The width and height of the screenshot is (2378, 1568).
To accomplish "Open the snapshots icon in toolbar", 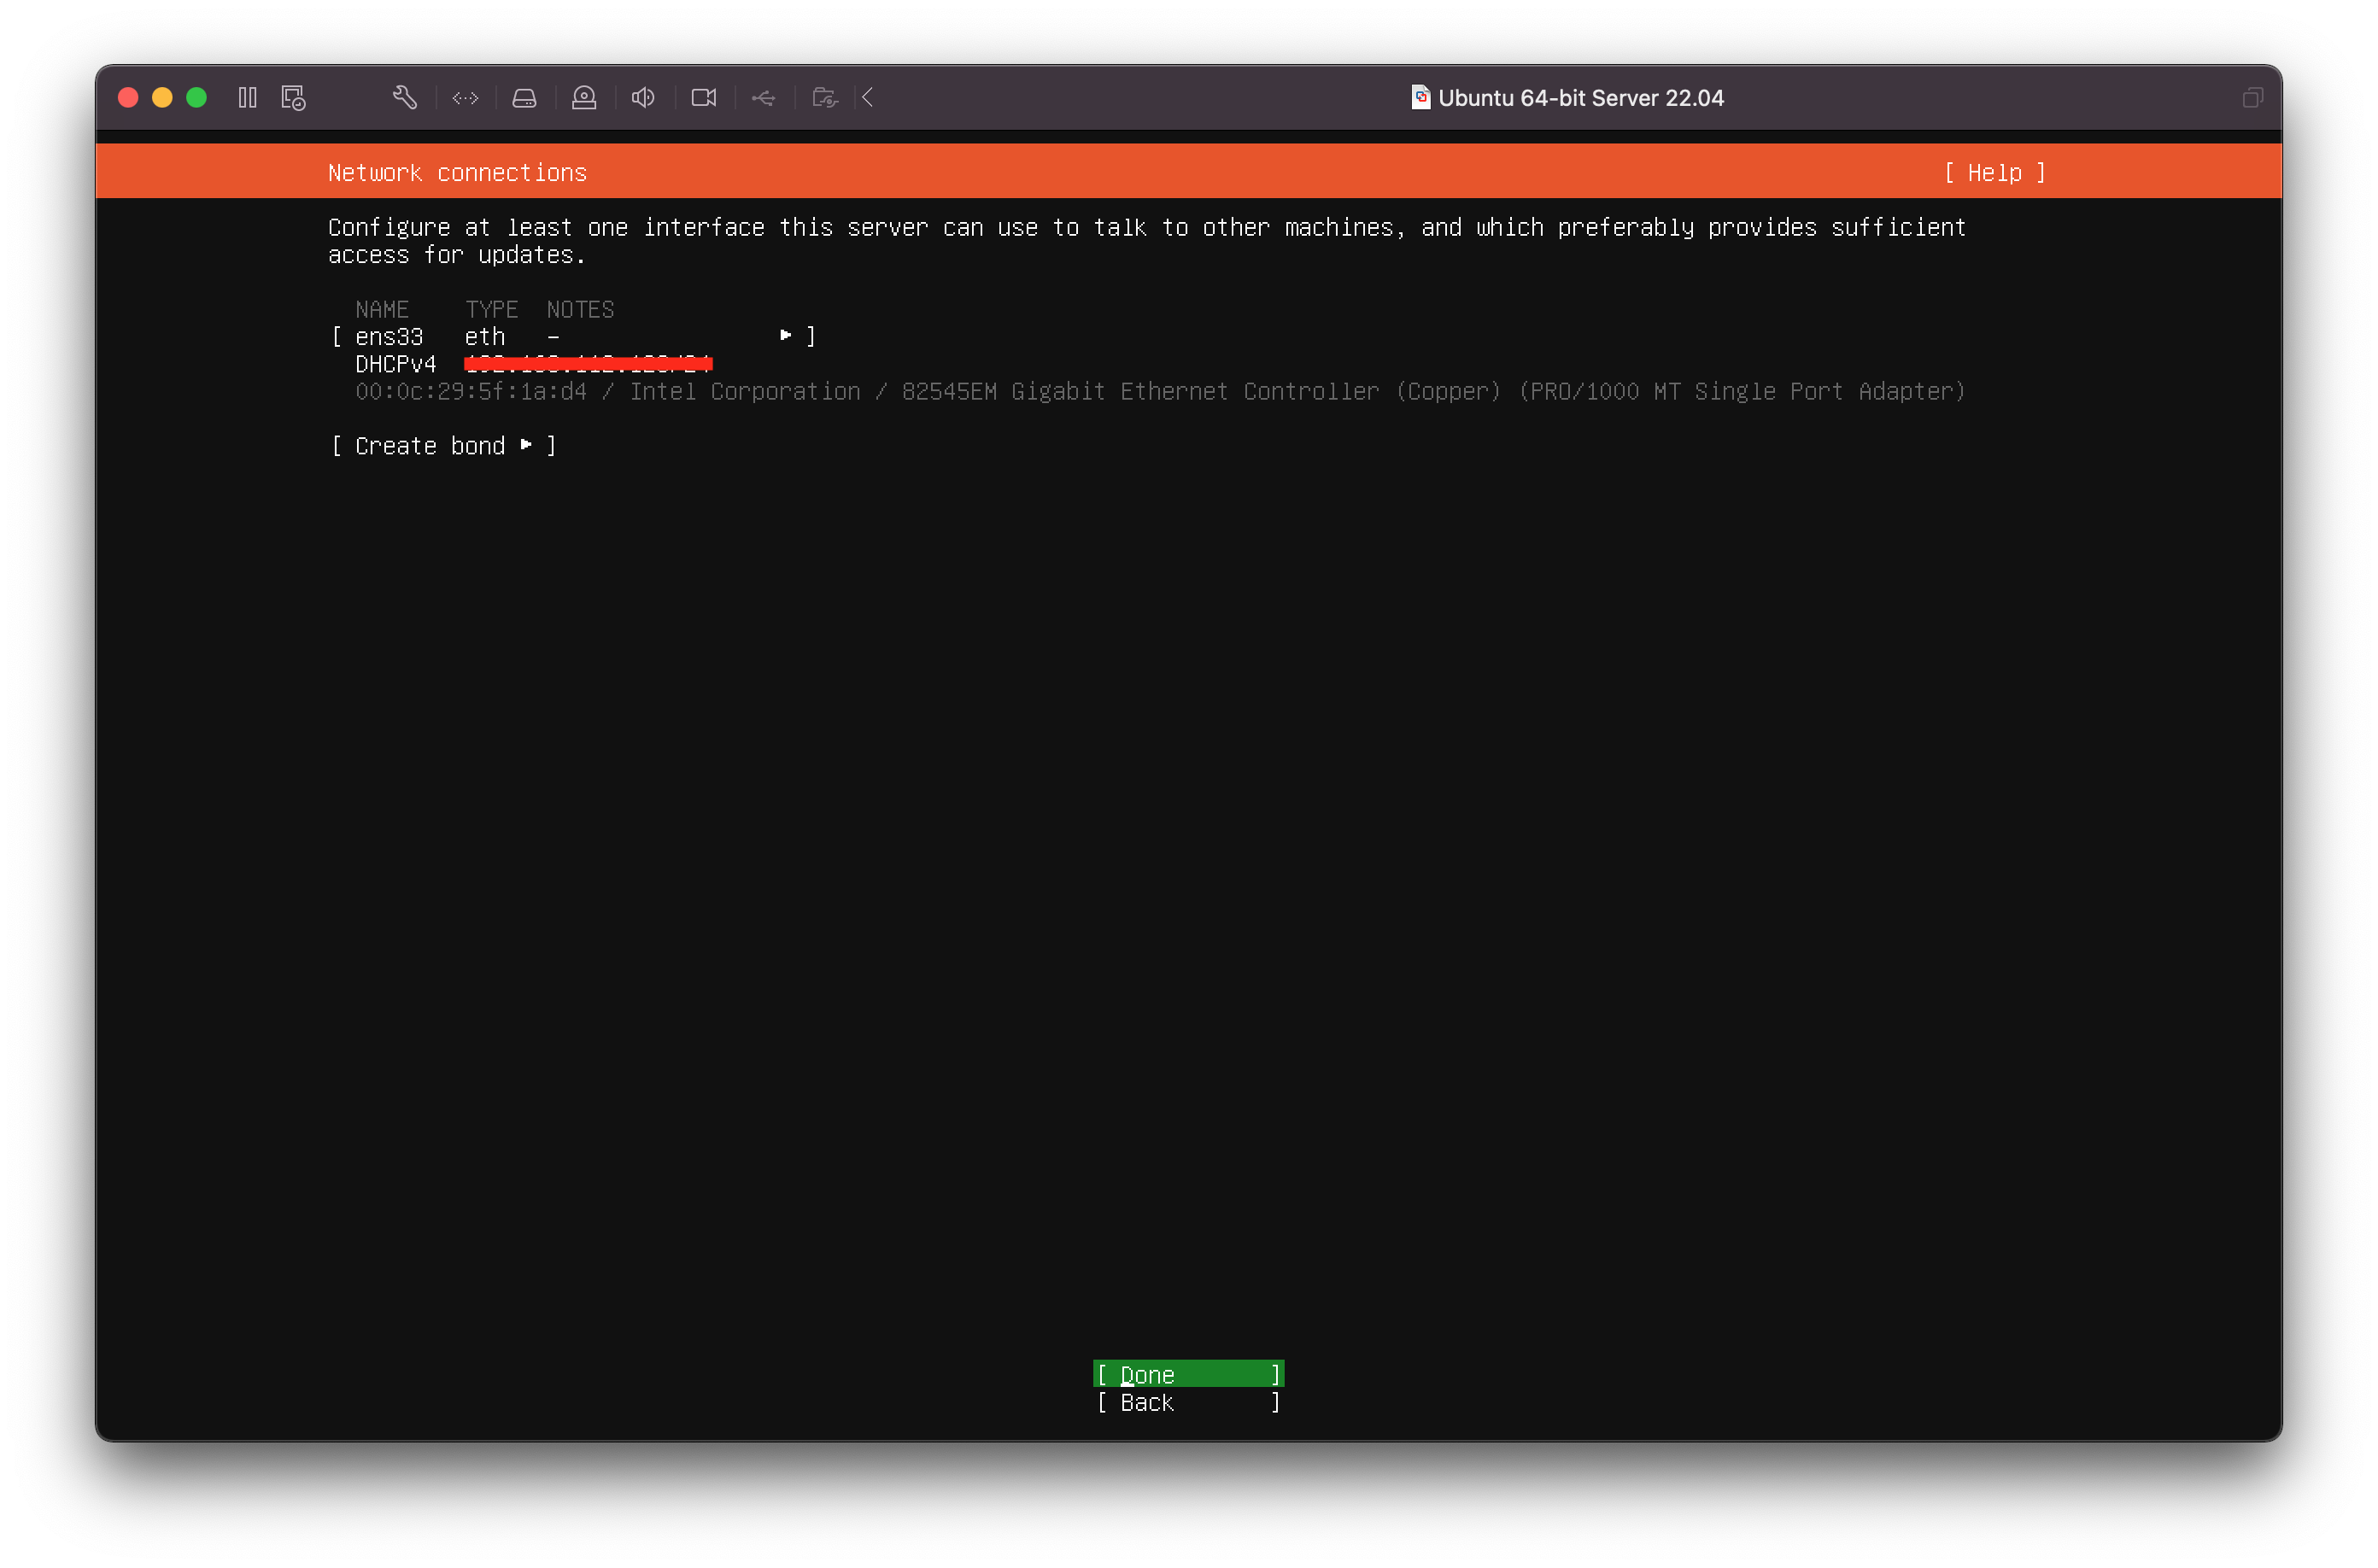I will [x=293, y=97].
